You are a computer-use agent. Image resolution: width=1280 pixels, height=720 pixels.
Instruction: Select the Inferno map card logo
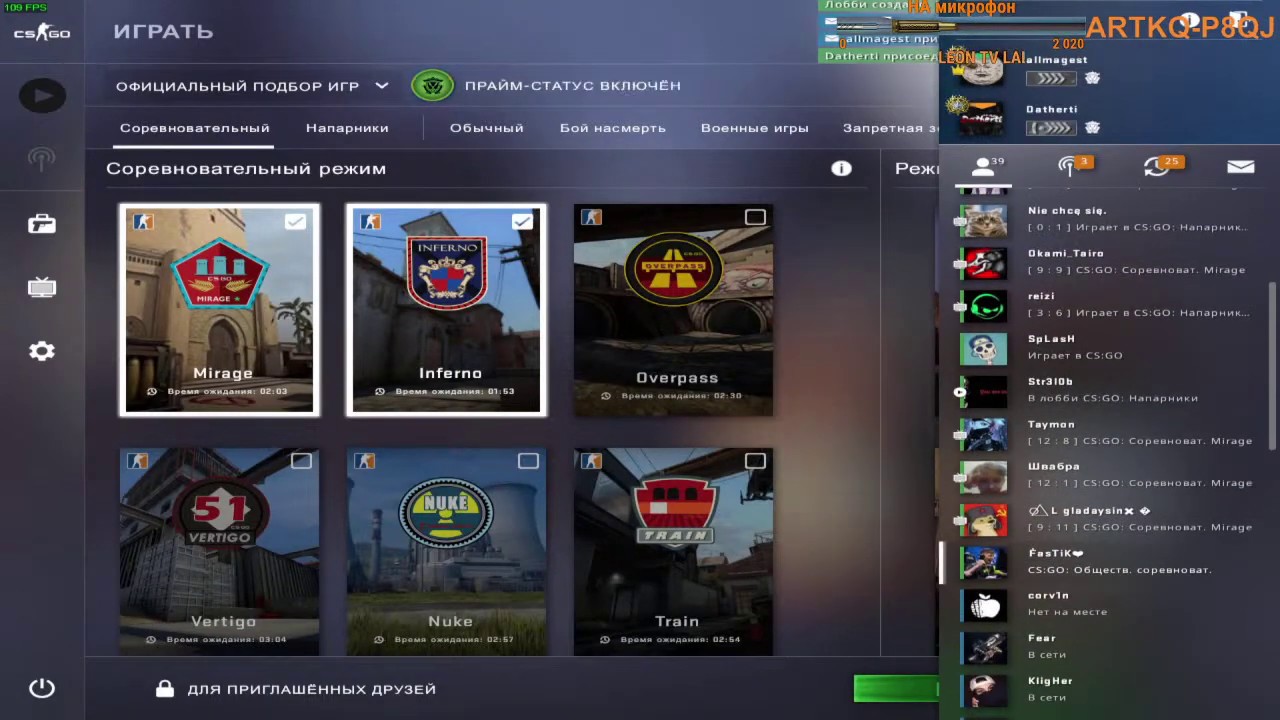pos(448,272)
